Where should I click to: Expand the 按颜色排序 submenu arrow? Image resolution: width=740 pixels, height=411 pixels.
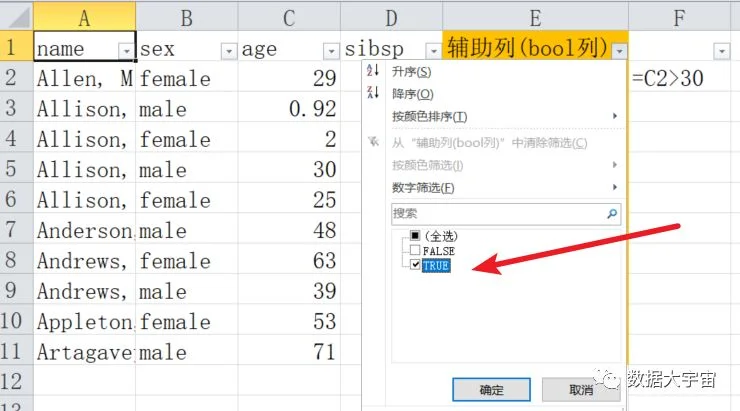(614, 116)
